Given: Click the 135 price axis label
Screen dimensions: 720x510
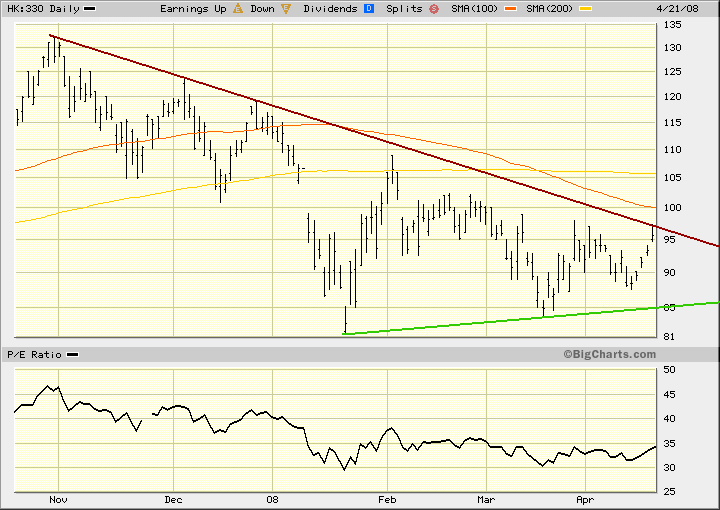Looking at the screenshot, I should coord(673,25).
